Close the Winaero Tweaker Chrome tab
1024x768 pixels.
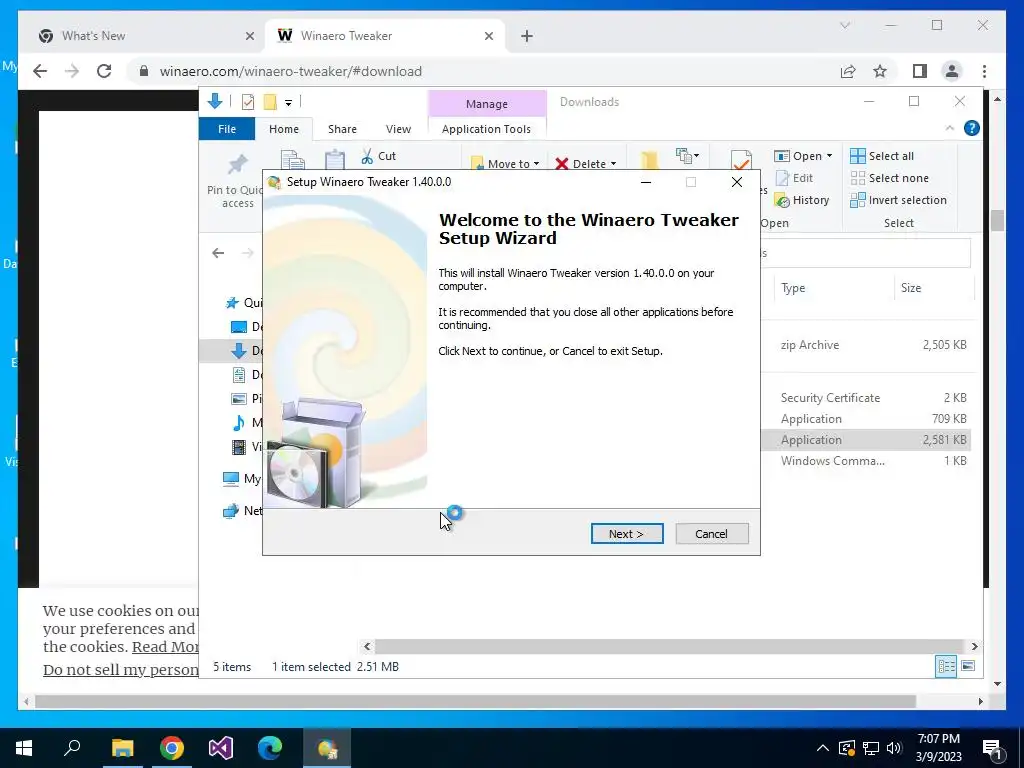tap(488, 36)
